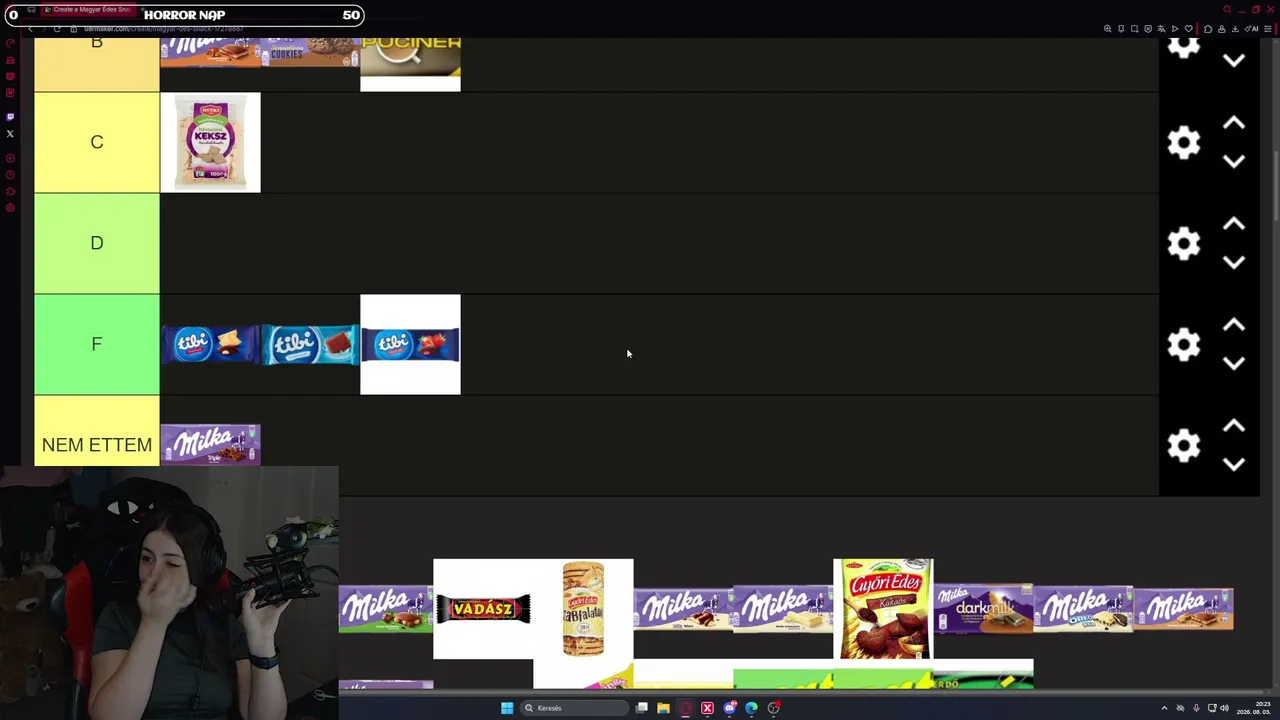Open the browser profile icon
This screenshot has width=1280, height=720.
(1221, 29)
